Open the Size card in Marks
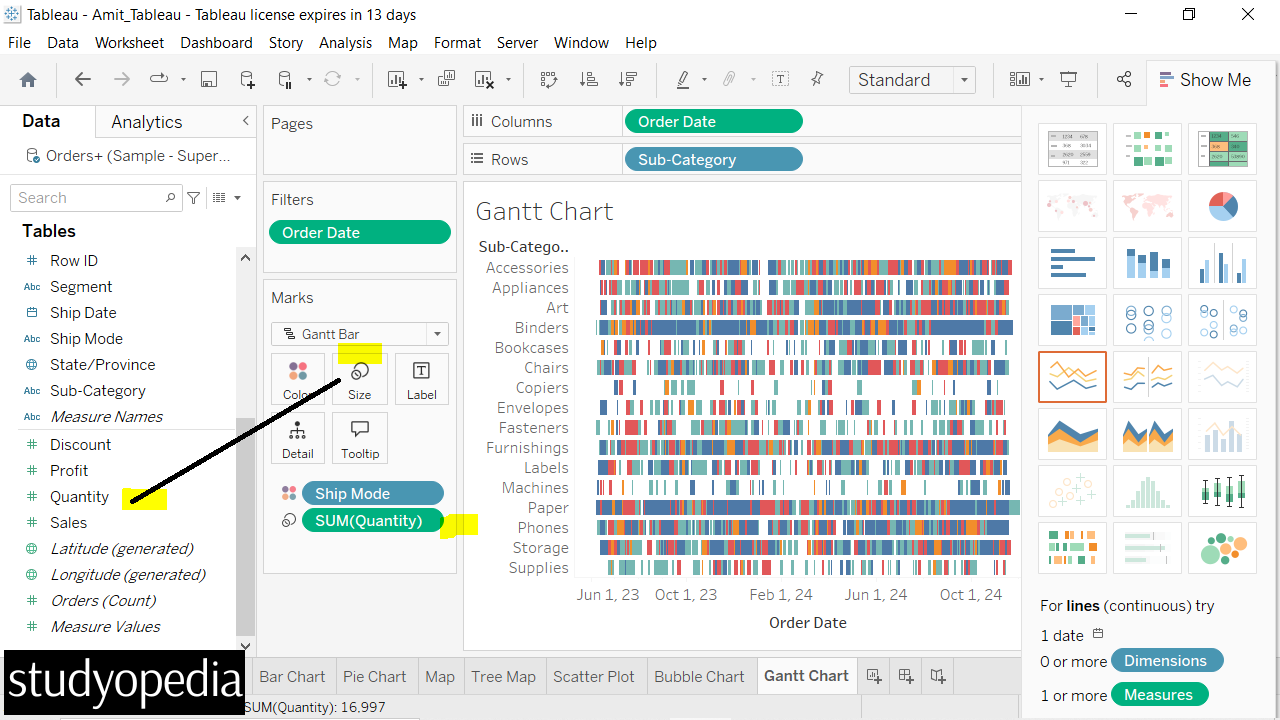Image resolution: width=1280 pixels, height=720 pixels. pyautogui.click(x=360, y=379)
